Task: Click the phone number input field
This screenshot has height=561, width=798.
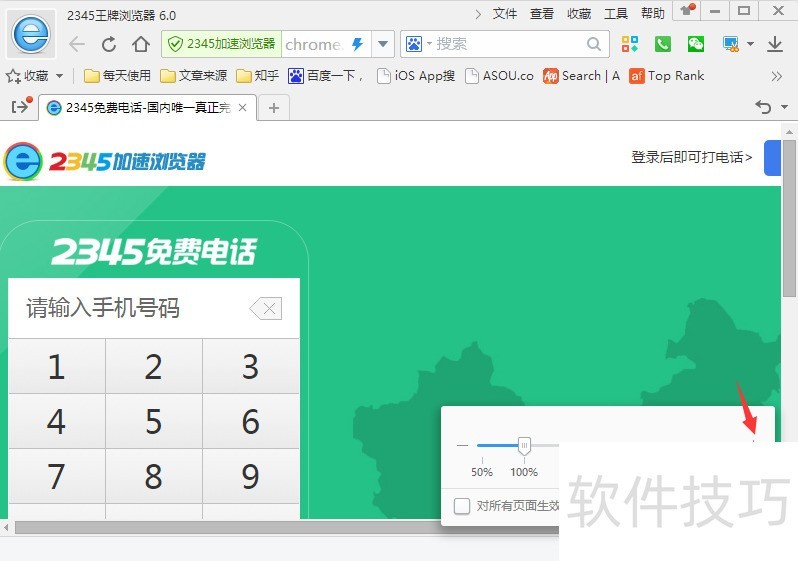Action: click(x=130, y=308)
